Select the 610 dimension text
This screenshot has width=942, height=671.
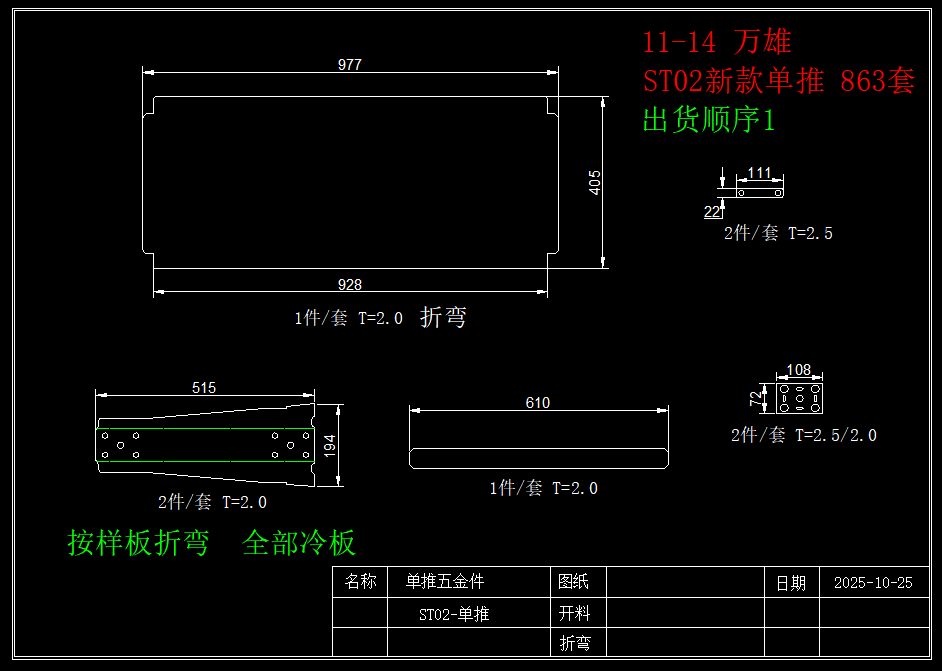537,403
